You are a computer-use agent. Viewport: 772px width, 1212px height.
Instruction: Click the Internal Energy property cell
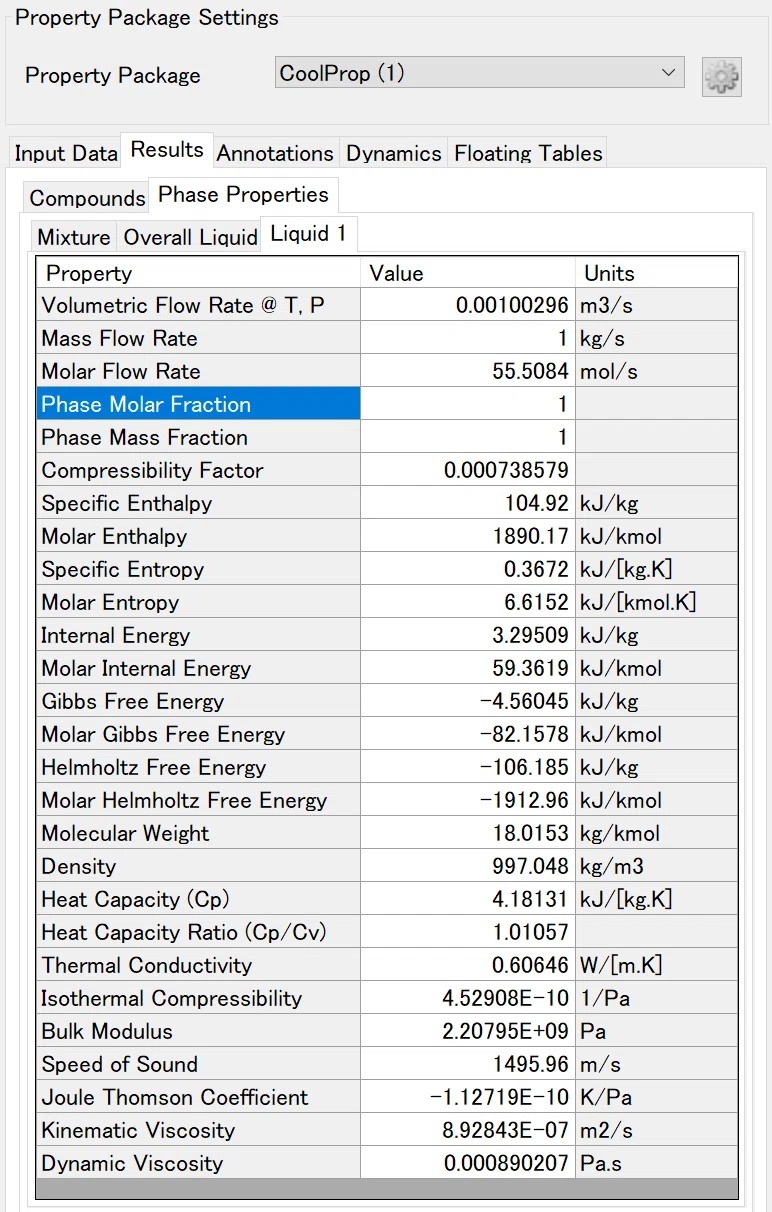tap(198, 635)
